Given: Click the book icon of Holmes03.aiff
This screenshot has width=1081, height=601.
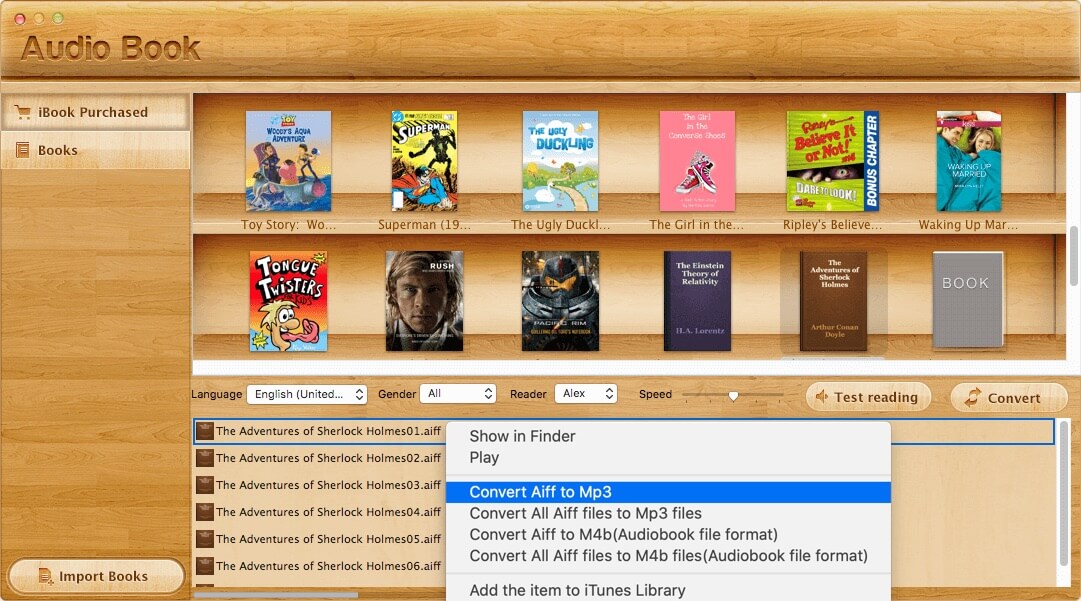Looking at the screenshot, I should tap(205, 485).
